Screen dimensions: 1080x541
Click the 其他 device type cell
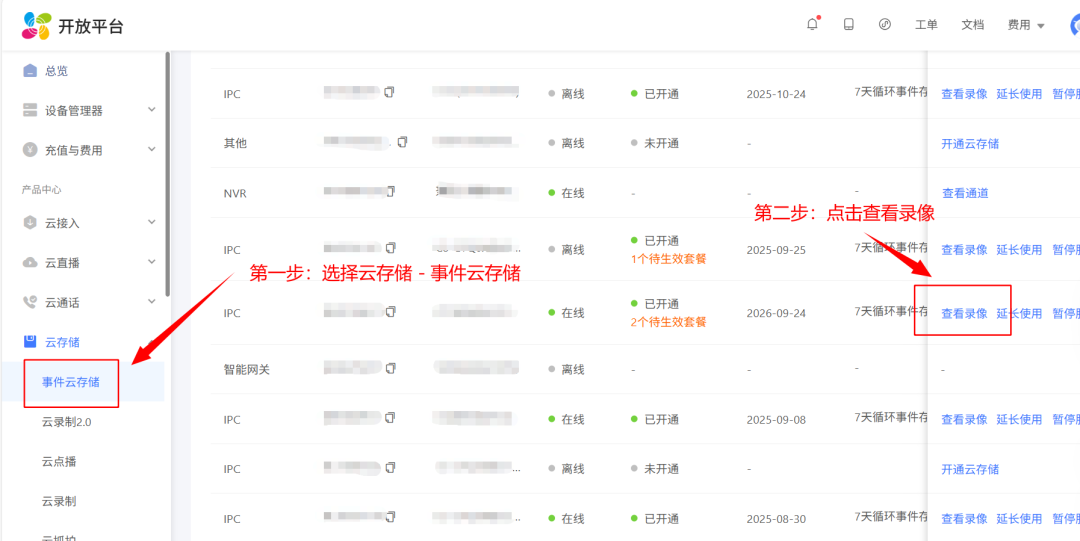click(x=235, y=144)
